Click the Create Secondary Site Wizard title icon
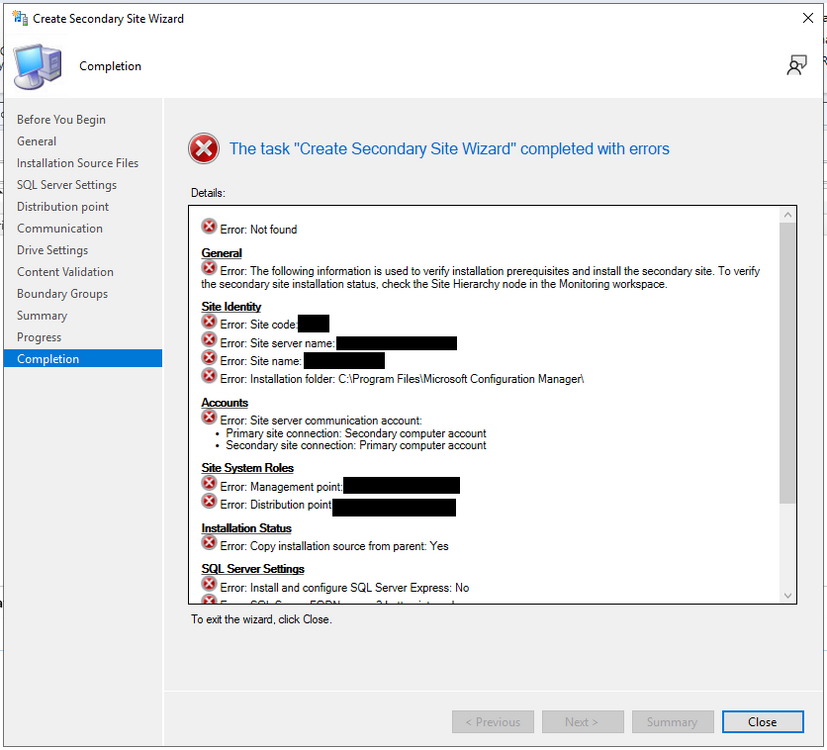 pyautogui.click(x=20, y=18)
